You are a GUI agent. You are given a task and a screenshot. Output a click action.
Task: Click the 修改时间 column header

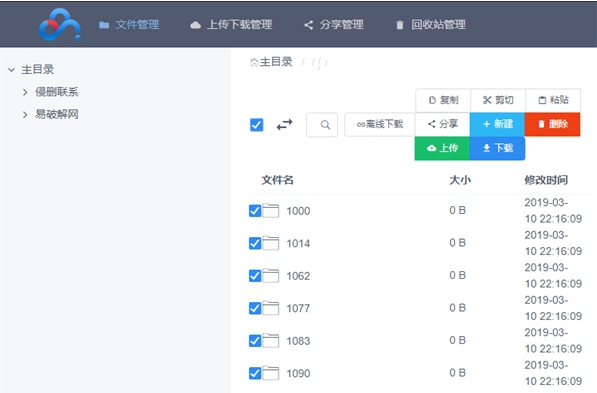[546, 180]
